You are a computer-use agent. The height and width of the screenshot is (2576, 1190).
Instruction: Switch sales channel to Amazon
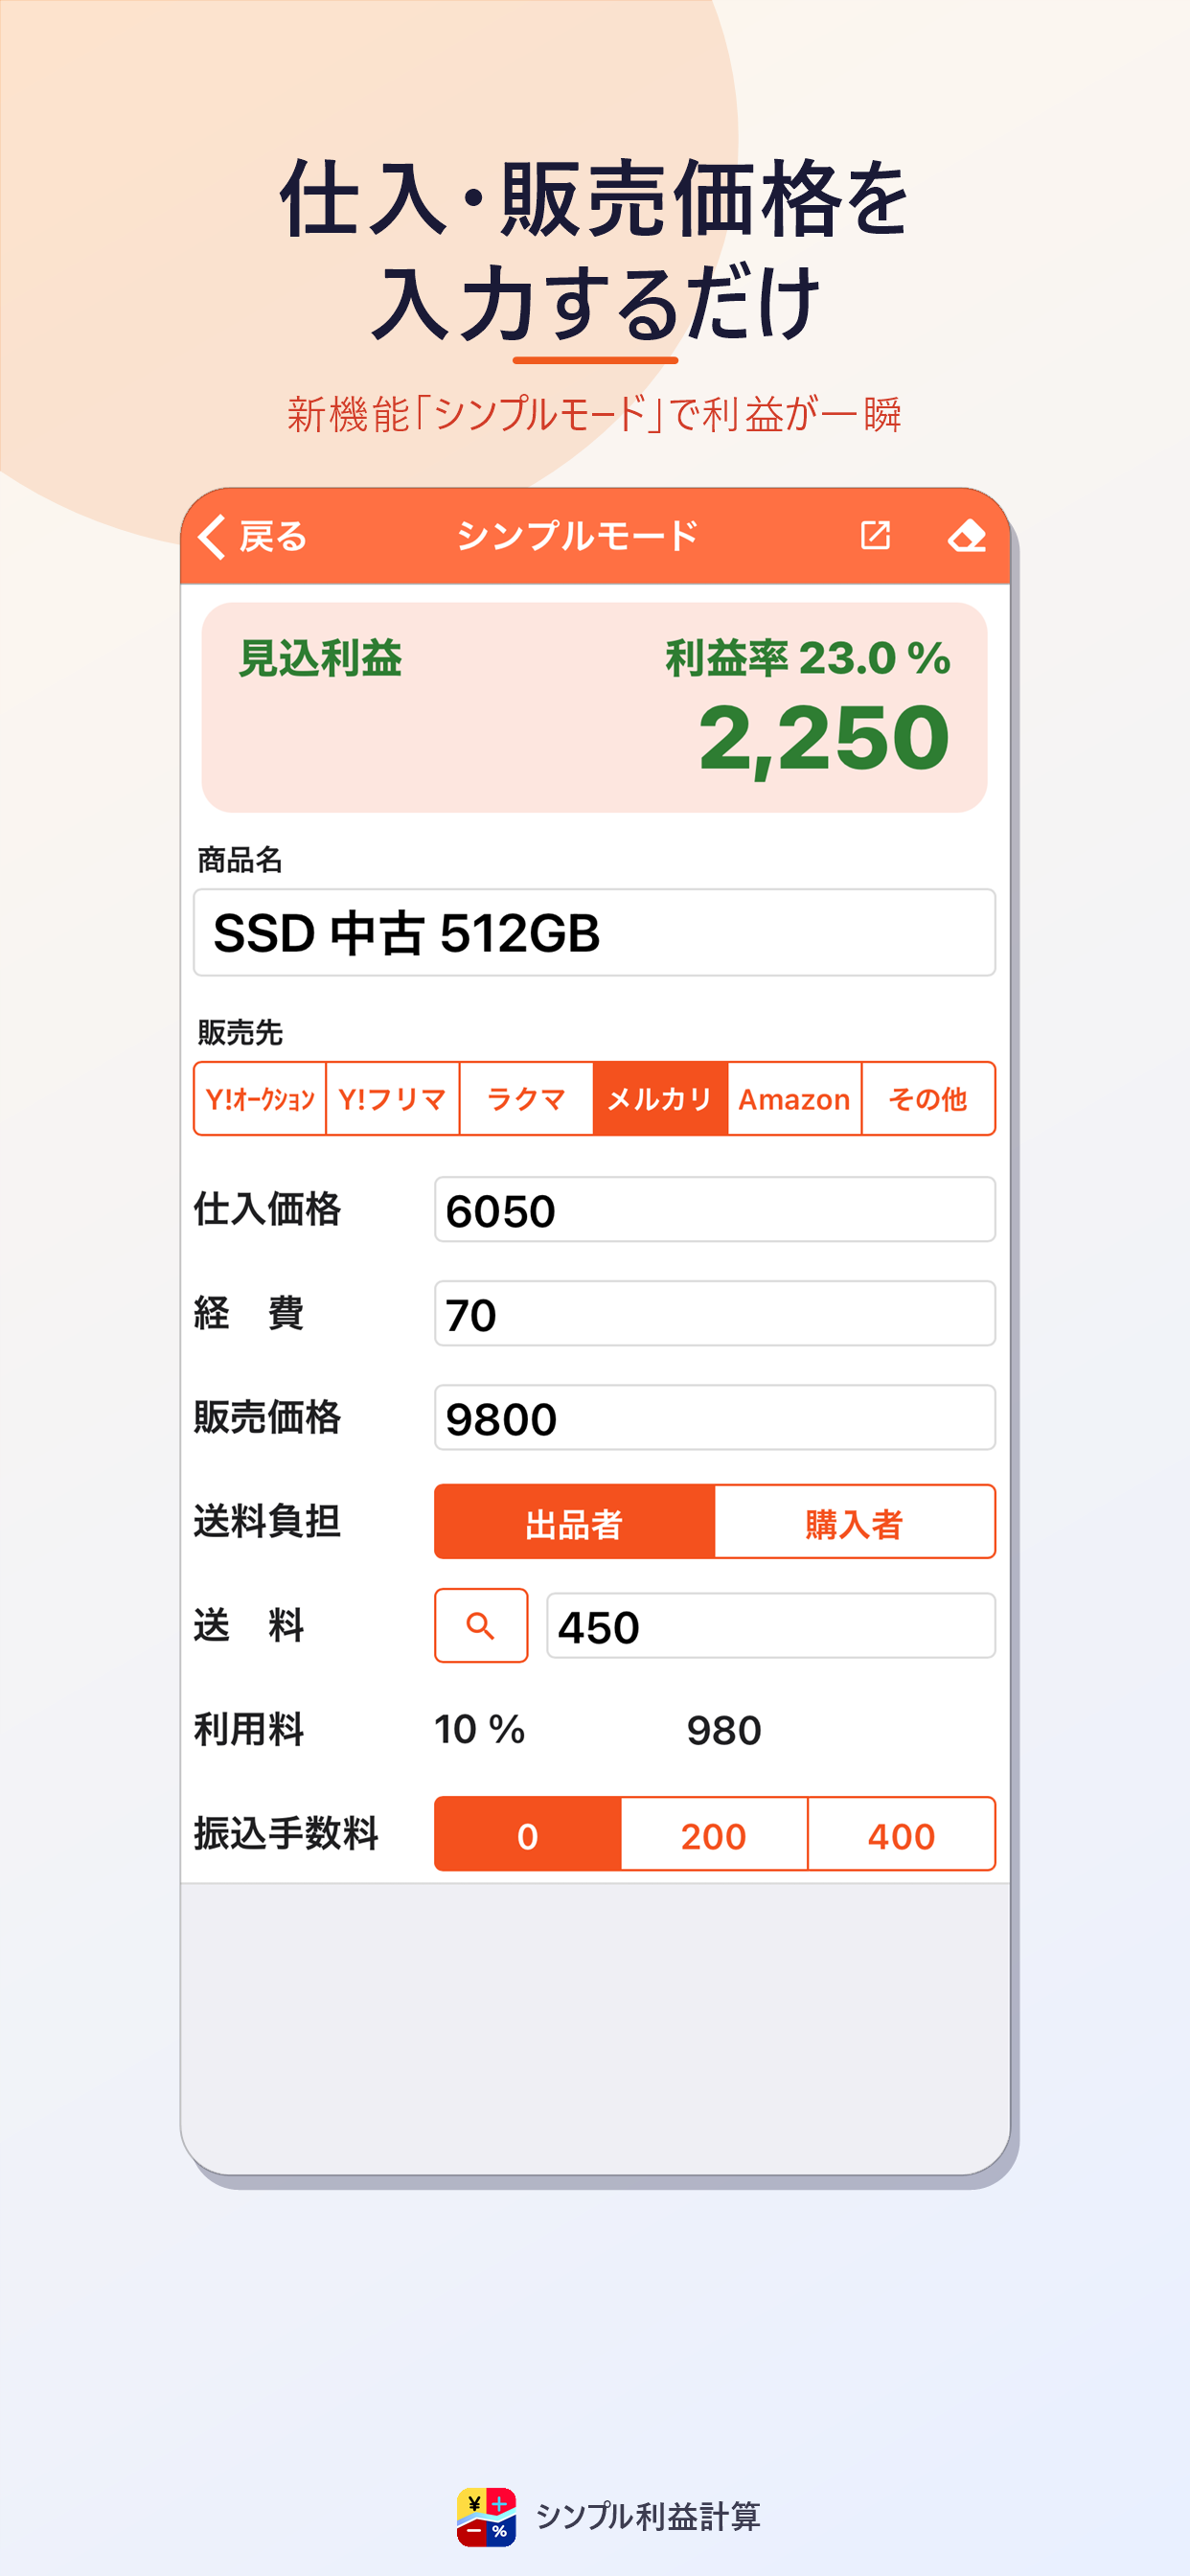pos(794,1099)
